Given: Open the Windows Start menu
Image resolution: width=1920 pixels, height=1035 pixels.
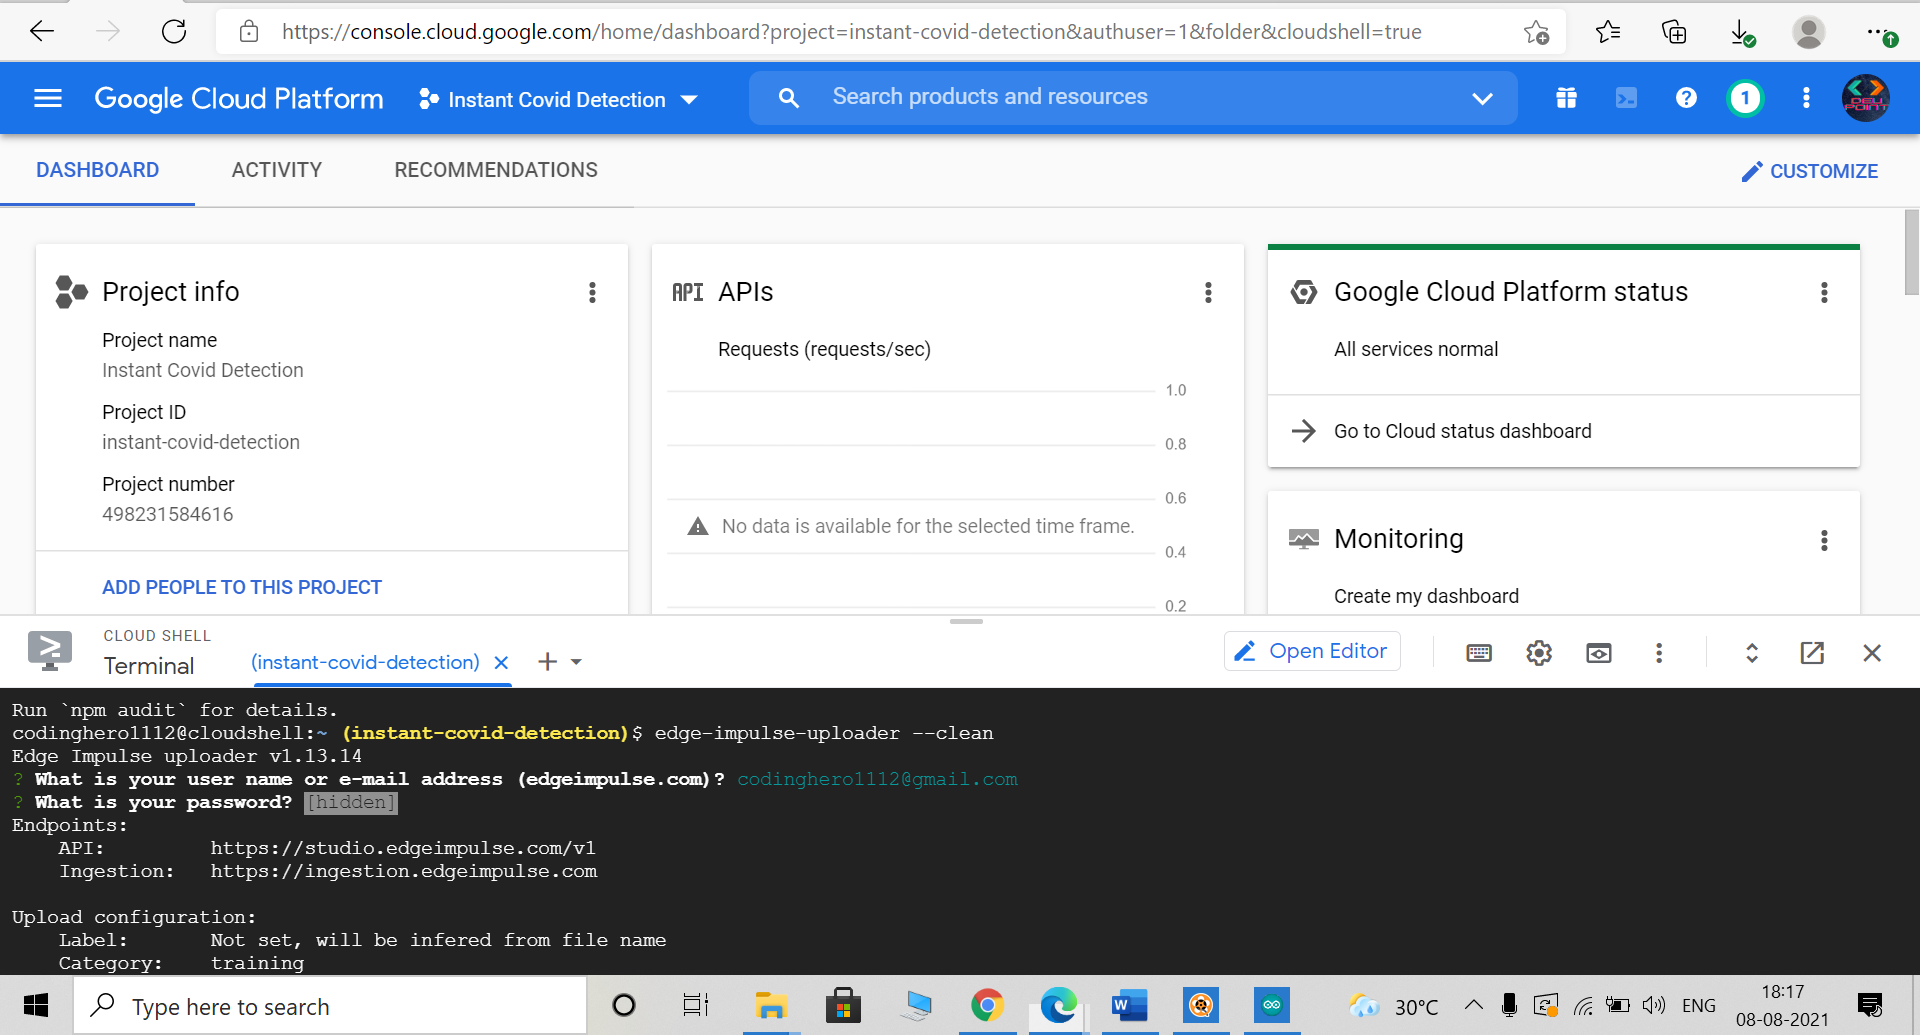Looking at the screenshot, I should [x=36, y=1005].
